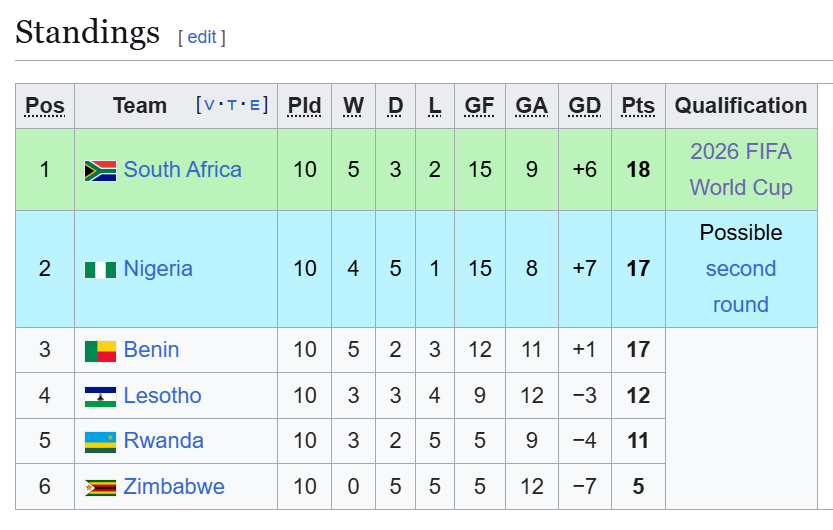Viewport: 833px width, 530px height.
Task: Click the GD column header abbreviation
Action: point(584,106)
